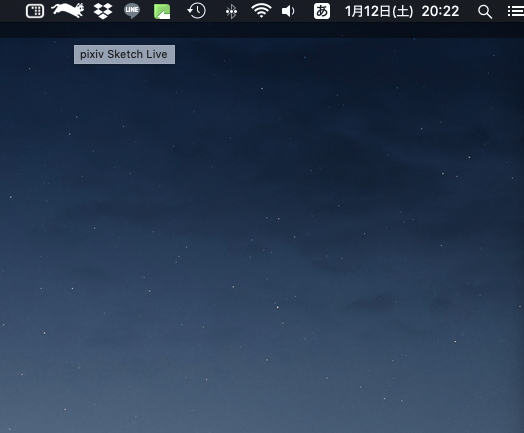Screen dimensions: 524x433
Task: Click the green image app icon
Action: tap(162, 11)
